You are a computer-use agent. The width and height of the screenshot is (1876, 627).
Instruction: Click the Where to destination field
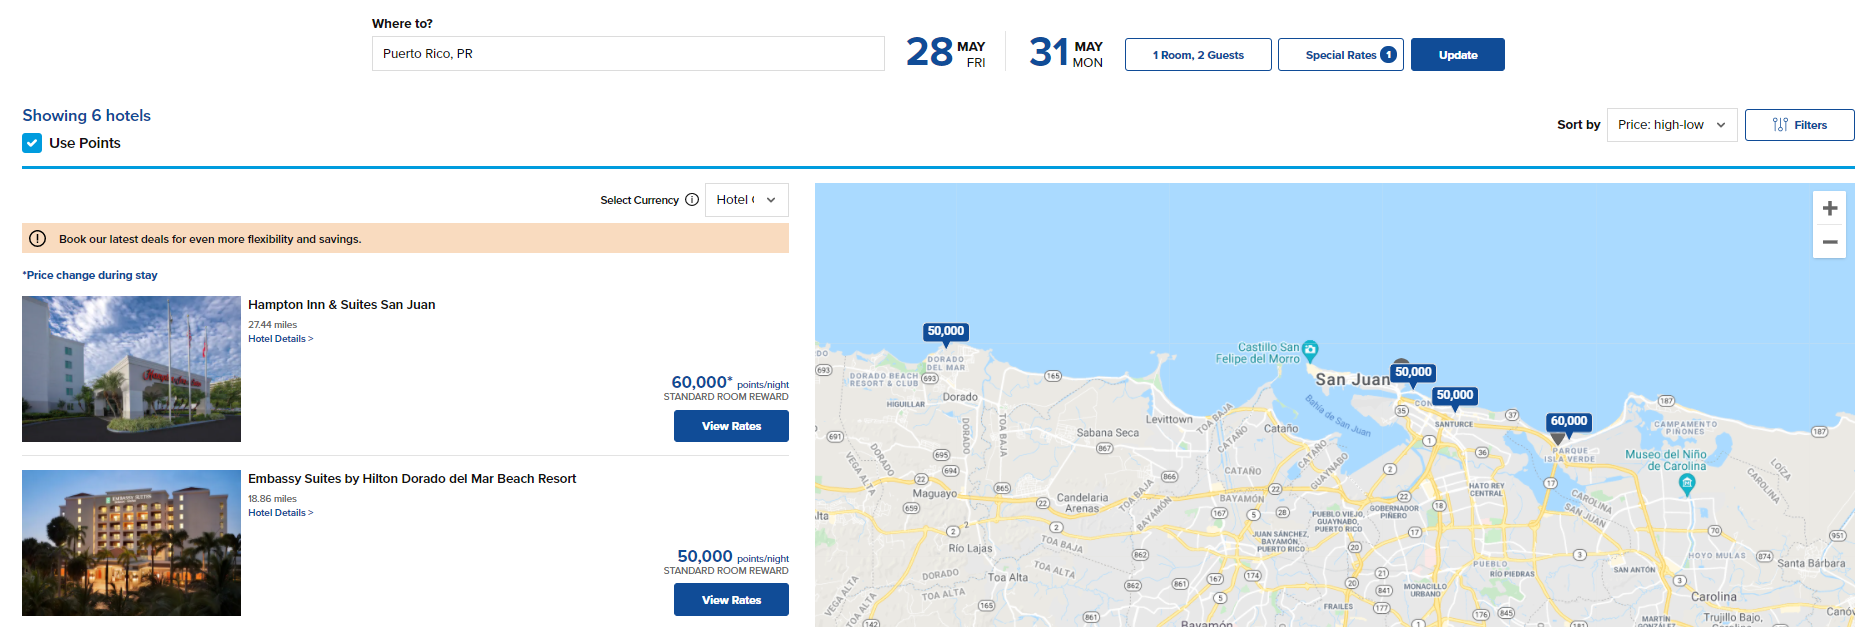click(x=628, y=54)
